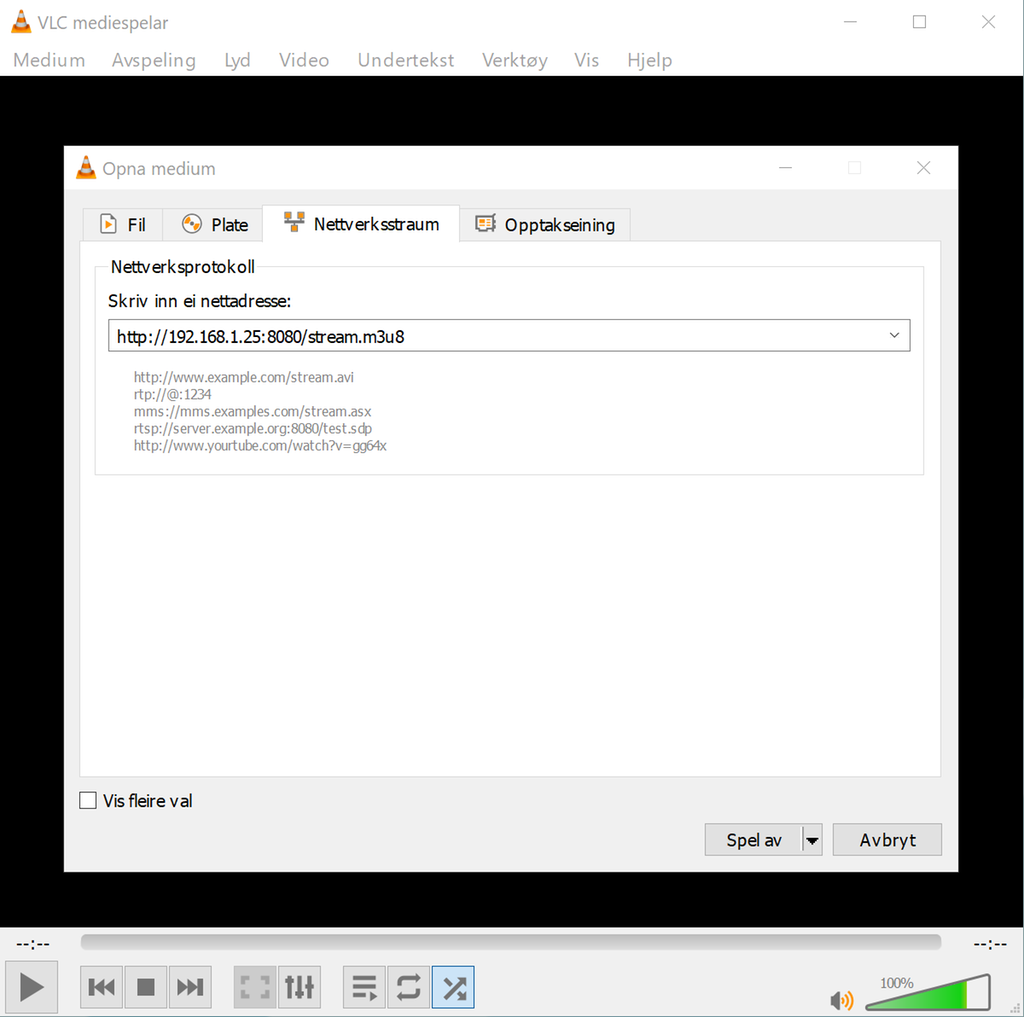The height and width of the screenshot is (1017, 1024).
Task: Open the Medium menu
Action: (49, 60)
